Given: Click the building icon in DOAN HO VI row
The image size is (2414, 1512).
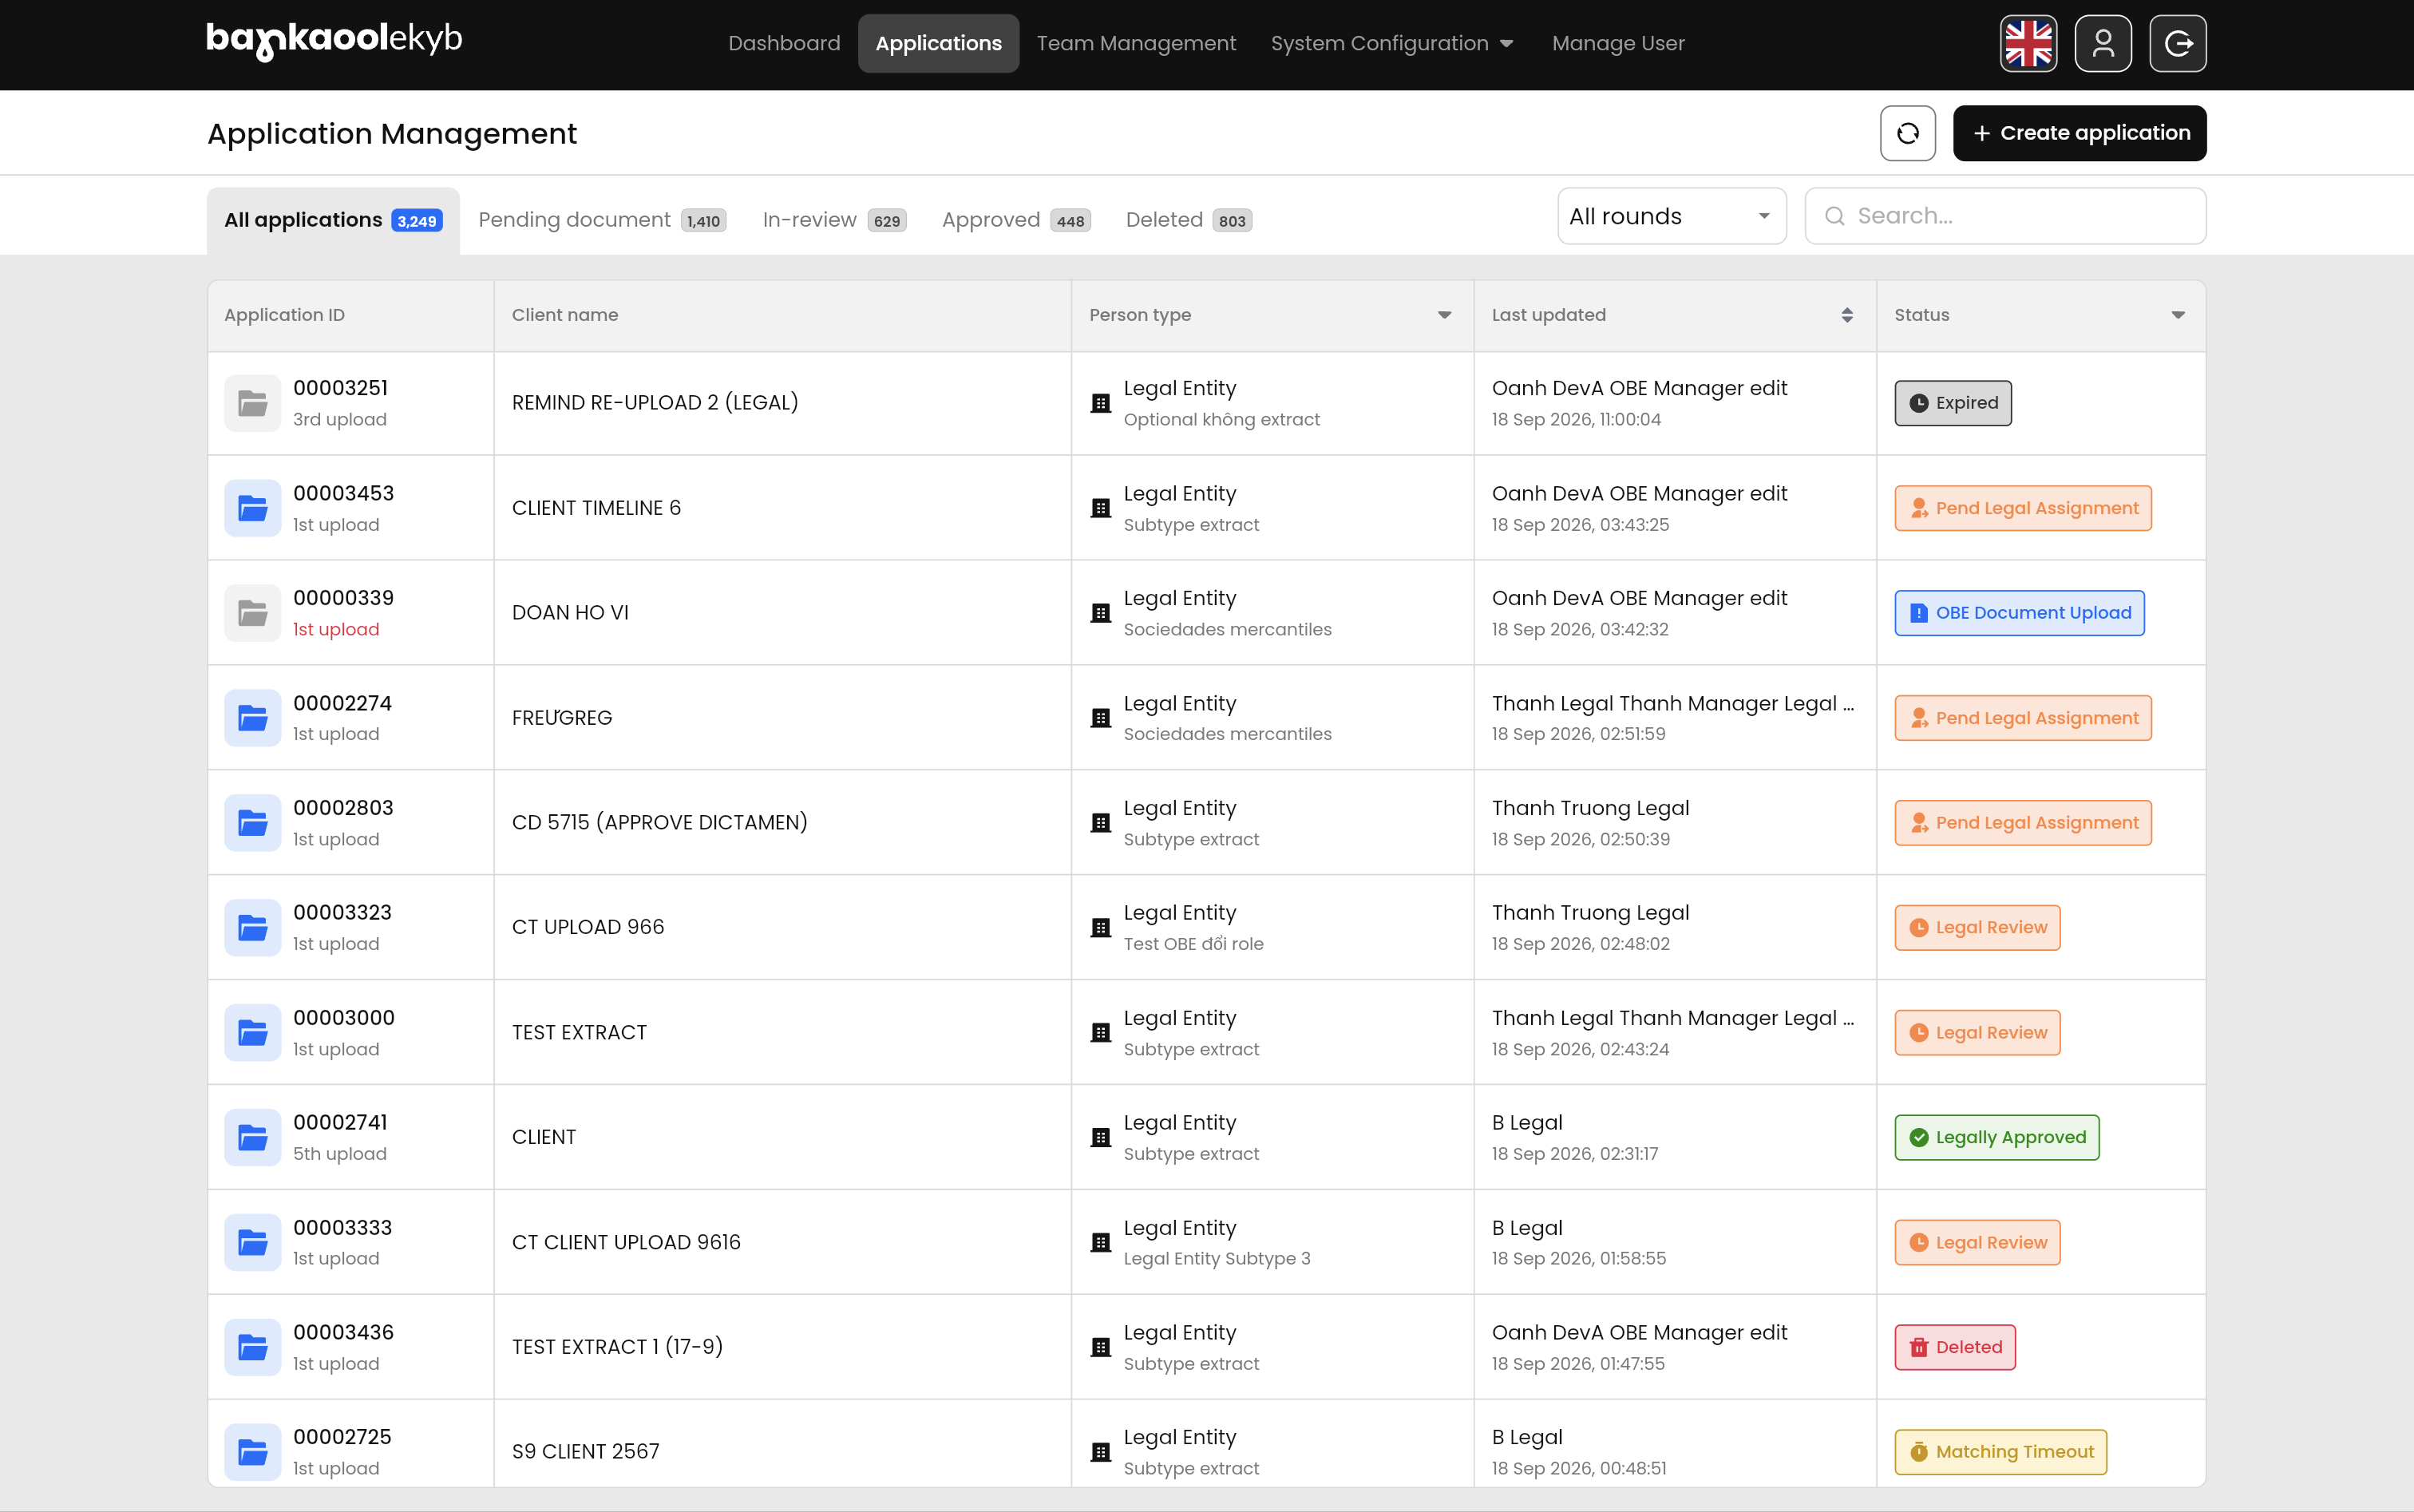Looking at the screenshot, I should click(1101, 613).
